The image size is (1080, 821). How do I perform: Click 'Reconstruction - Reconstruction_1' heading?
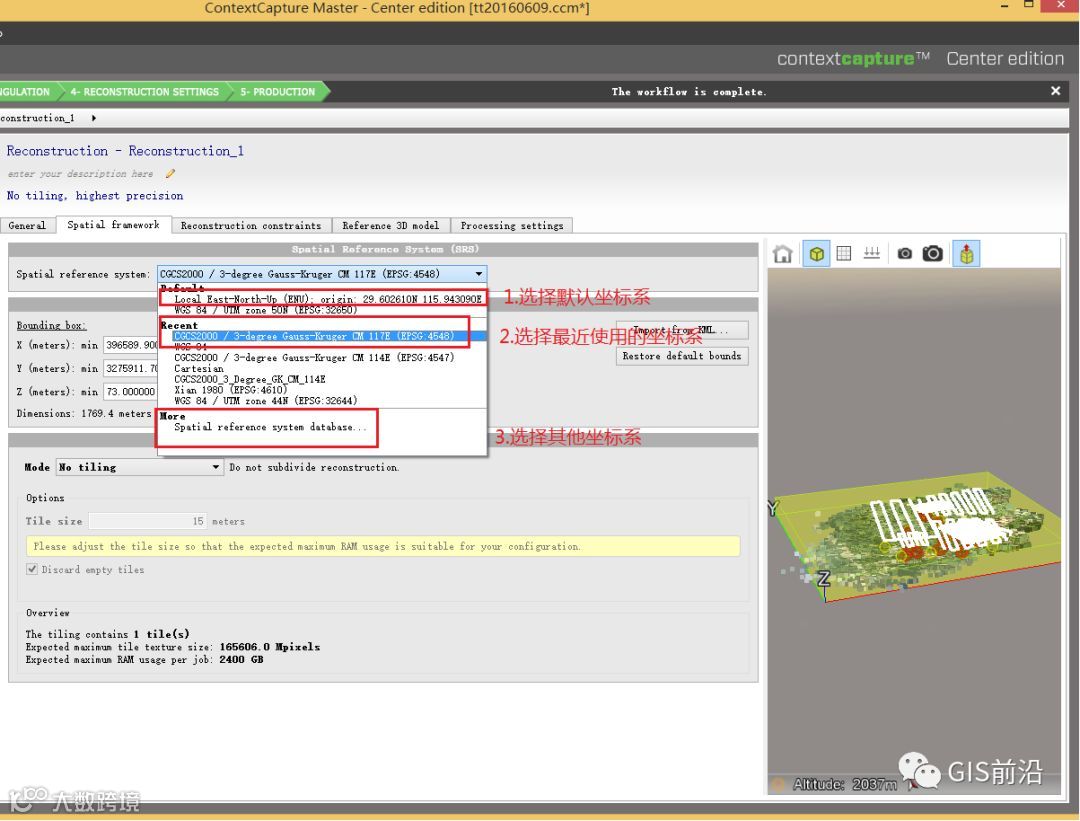click(x=125, y=151)
